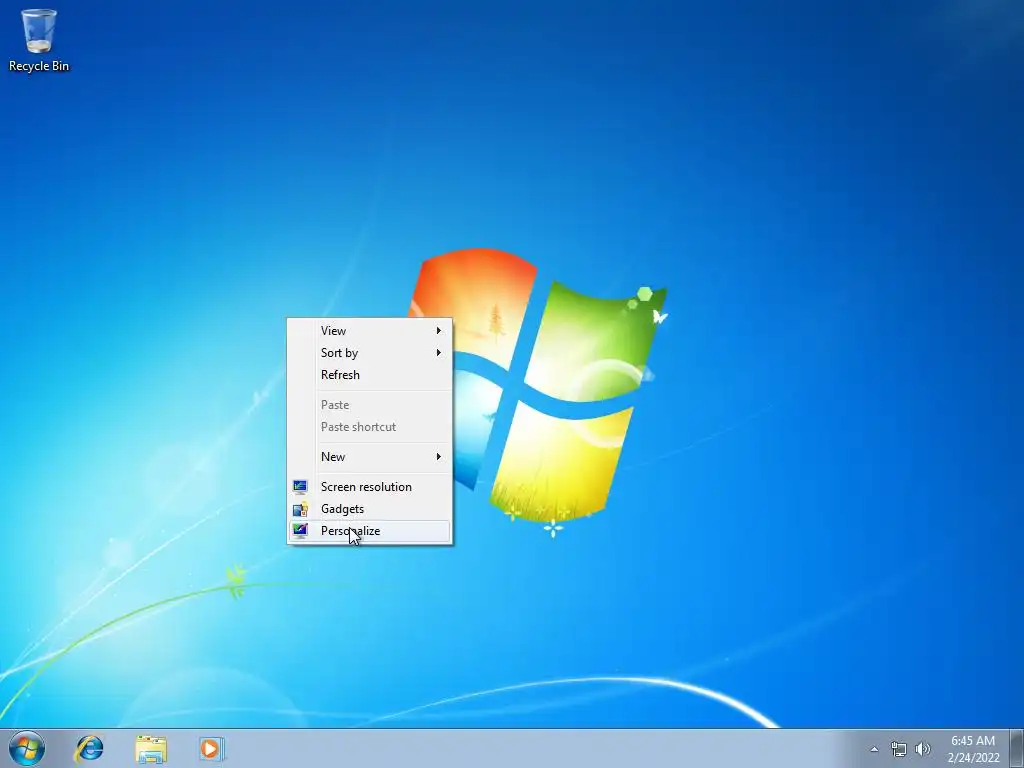Show hidden tray icons arrow
This screenshot has height=768, width=1024.
[874, 749]
